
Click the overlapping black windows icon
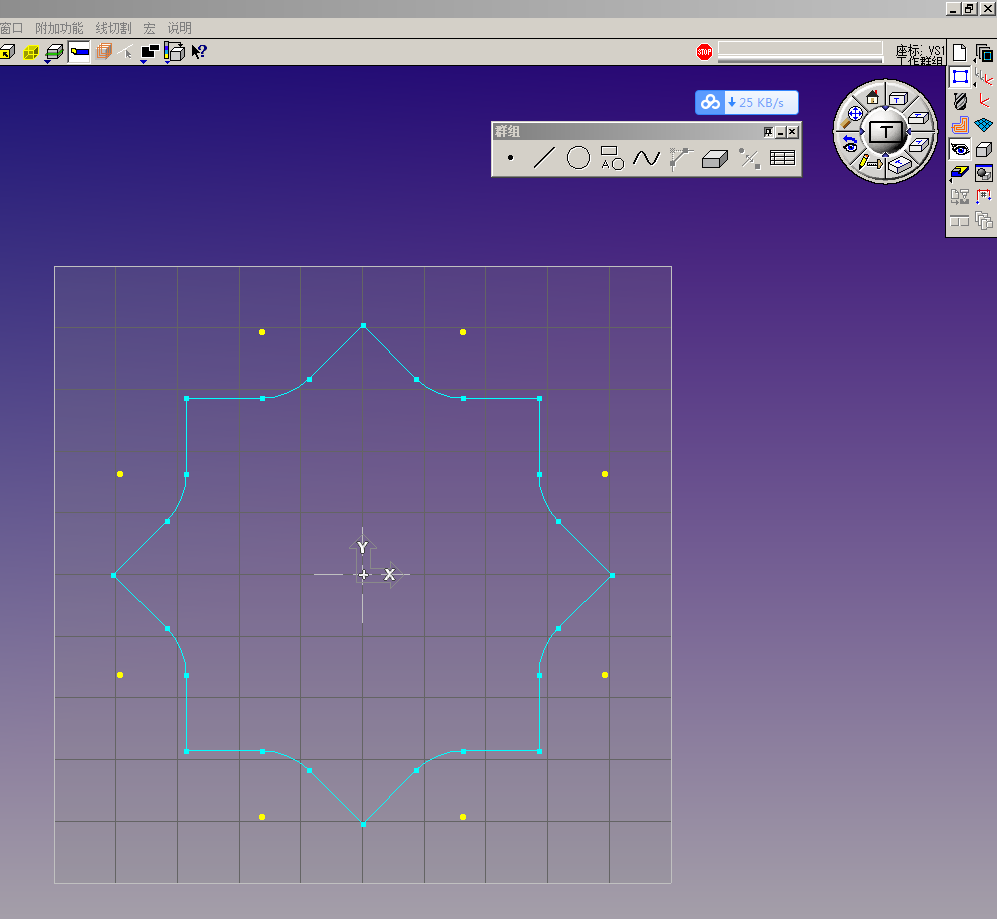click(150, 51)
